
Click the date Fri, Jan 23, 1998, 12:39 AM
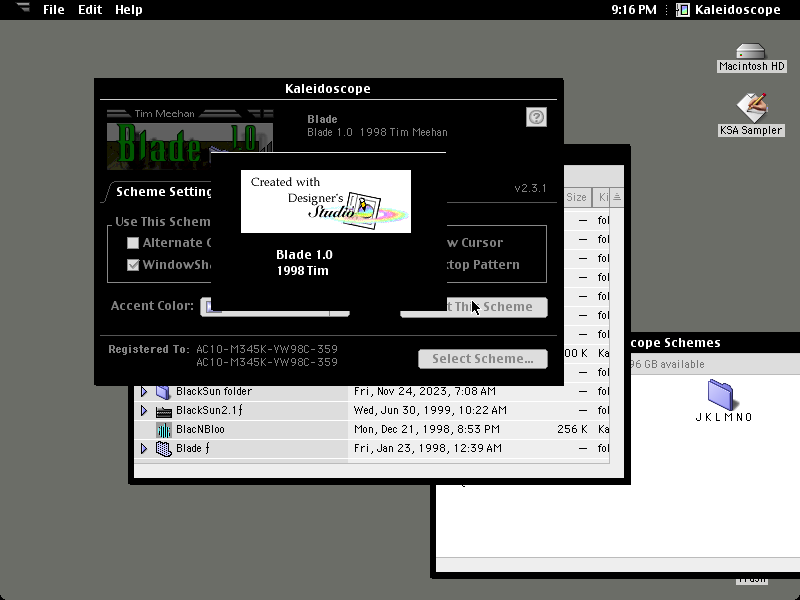click(428, 448)
